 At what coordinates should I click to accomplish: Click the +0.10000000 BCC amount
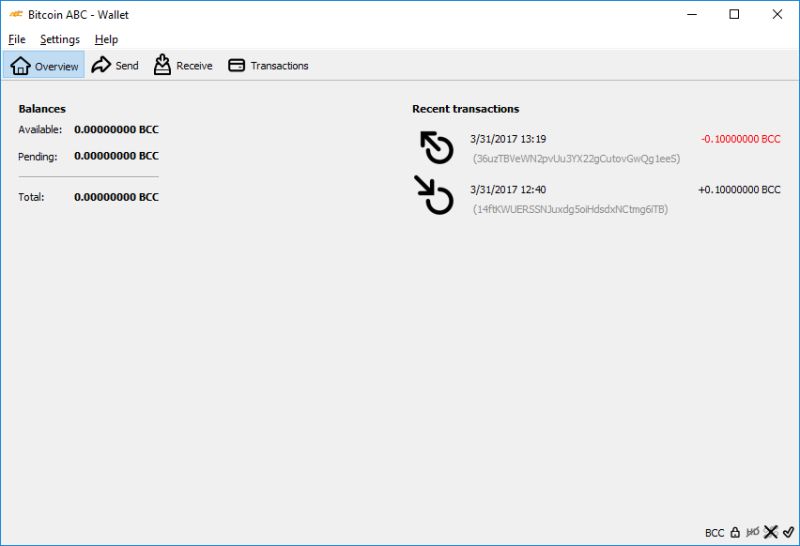tap(739, 189)
